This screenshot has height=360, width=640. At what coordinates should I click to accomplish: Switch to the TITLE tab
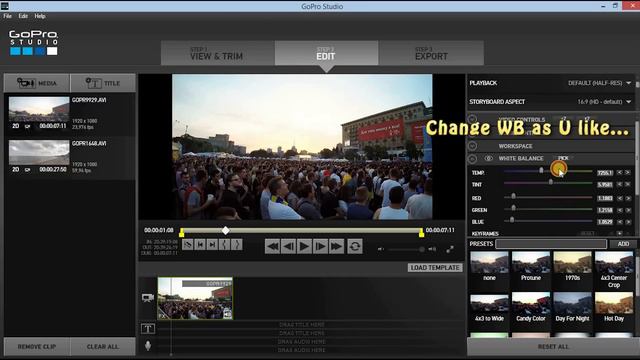(x=103, y=83)
